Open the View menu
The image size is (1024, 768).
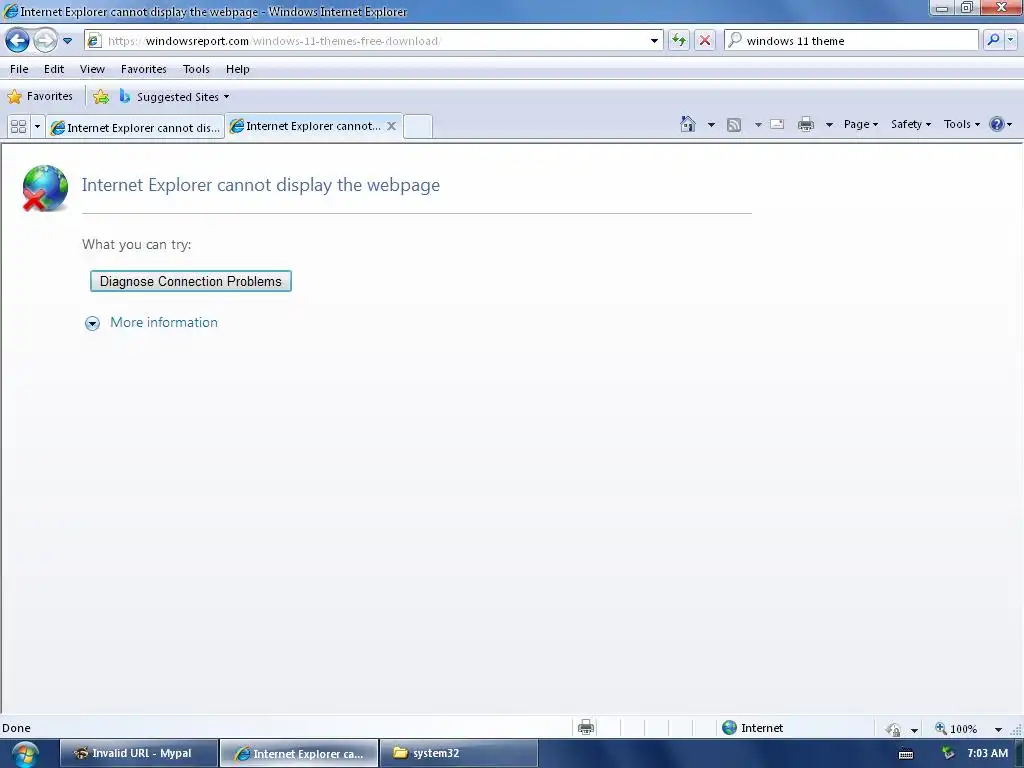point(92,69)
